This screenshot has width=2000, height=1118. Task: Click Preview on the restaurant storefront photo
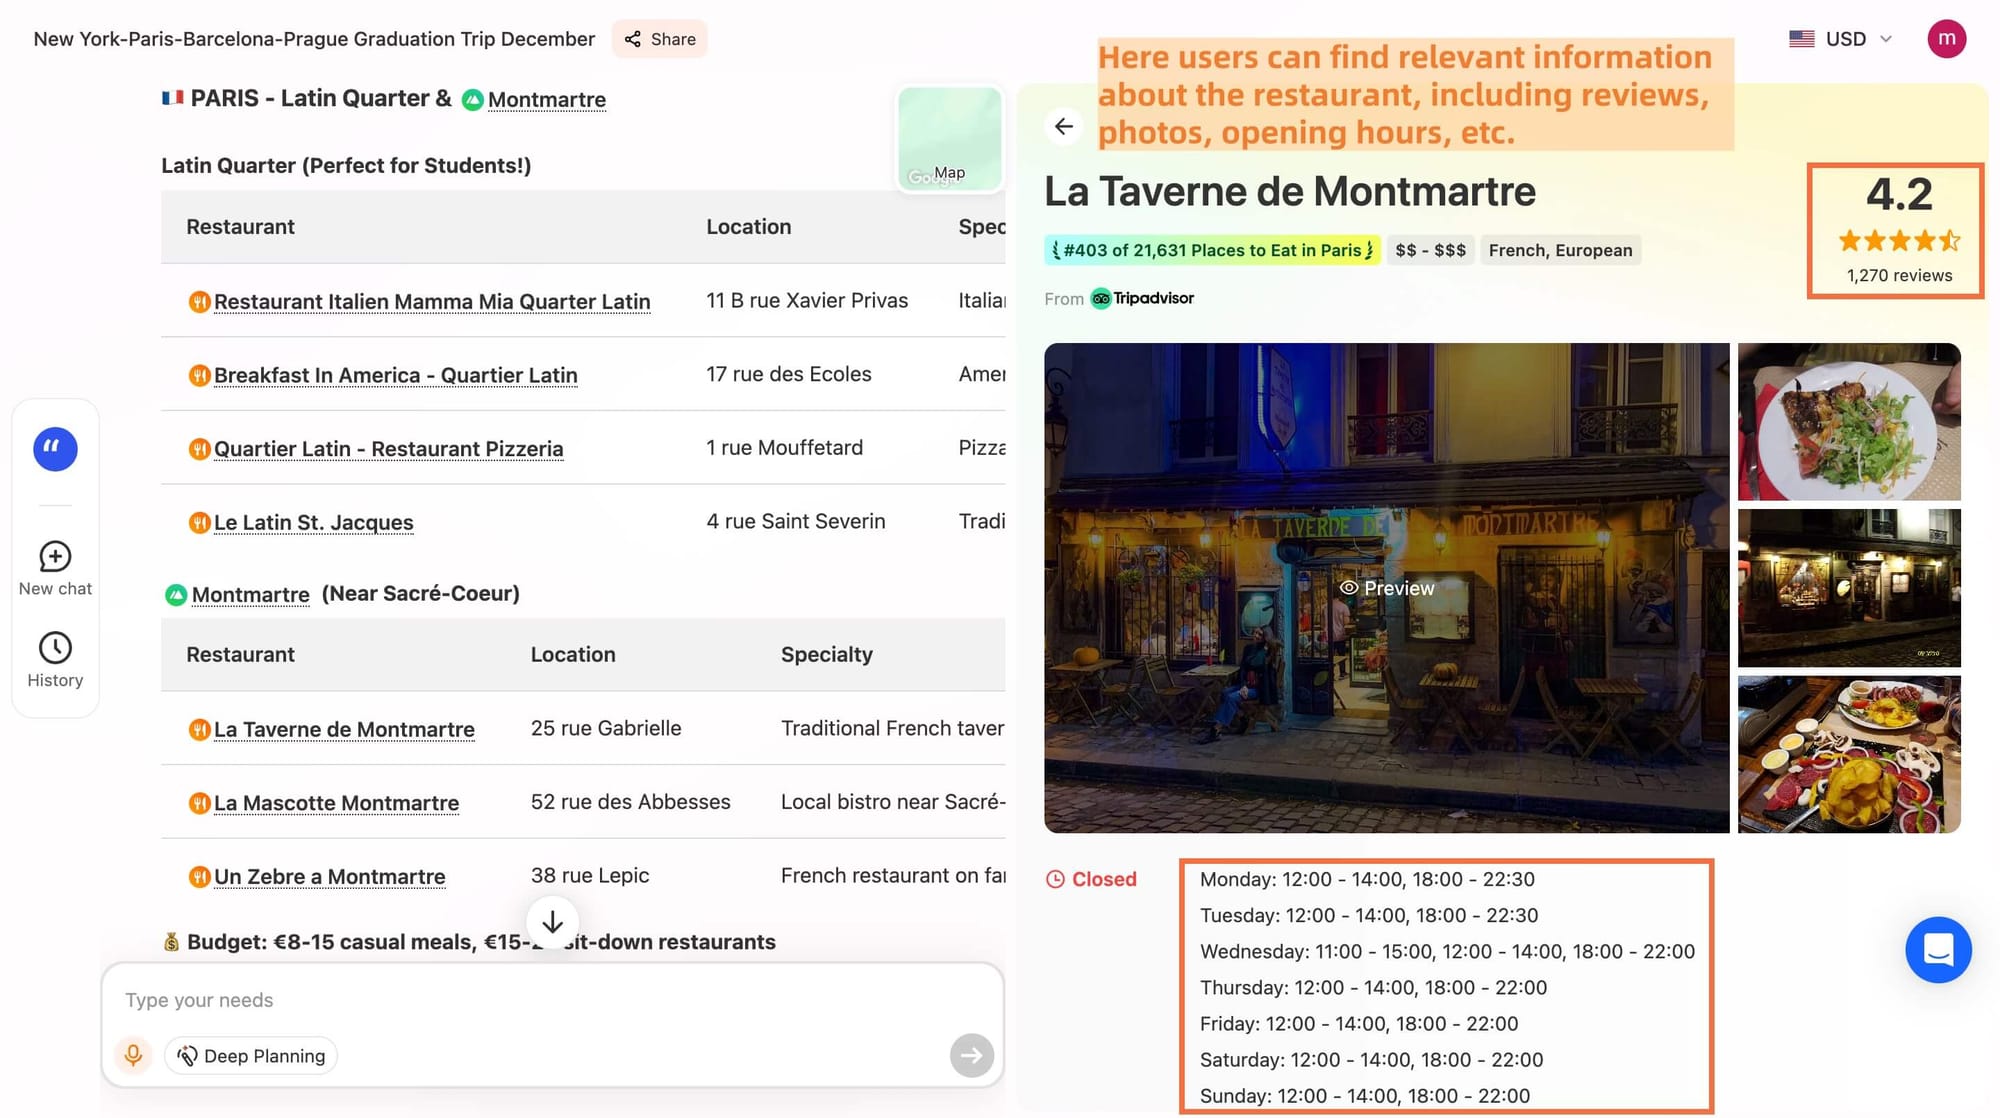(x=1386, y=588)
